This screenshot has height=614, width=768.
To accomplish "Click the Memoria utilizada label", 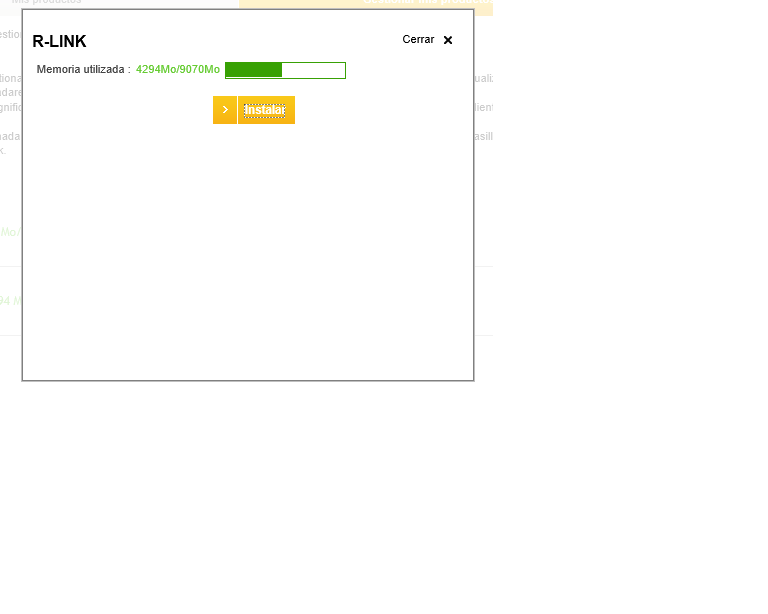I will point(83,70).
